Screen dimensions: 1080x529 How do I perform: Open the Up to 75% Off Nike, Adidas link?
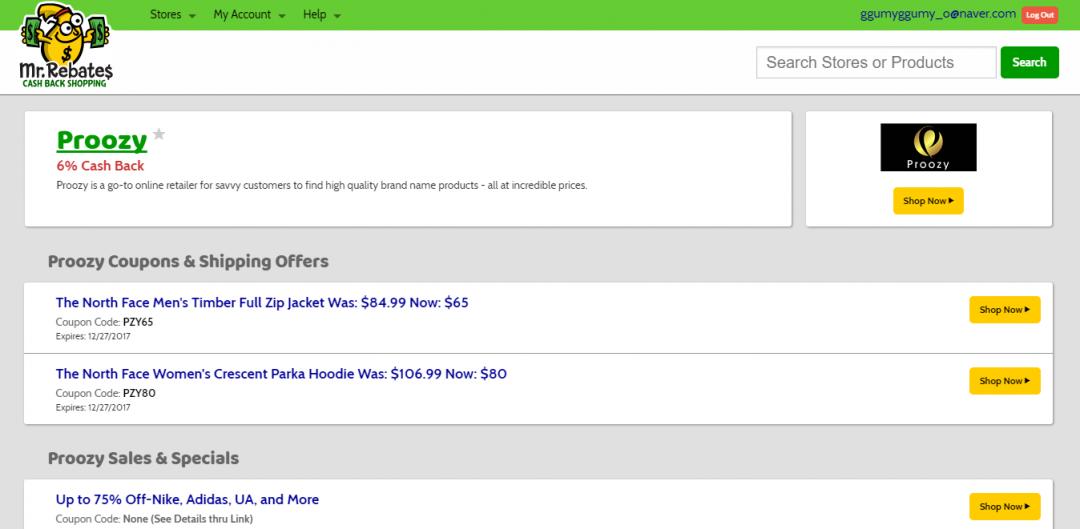click(x=187, y=499)
